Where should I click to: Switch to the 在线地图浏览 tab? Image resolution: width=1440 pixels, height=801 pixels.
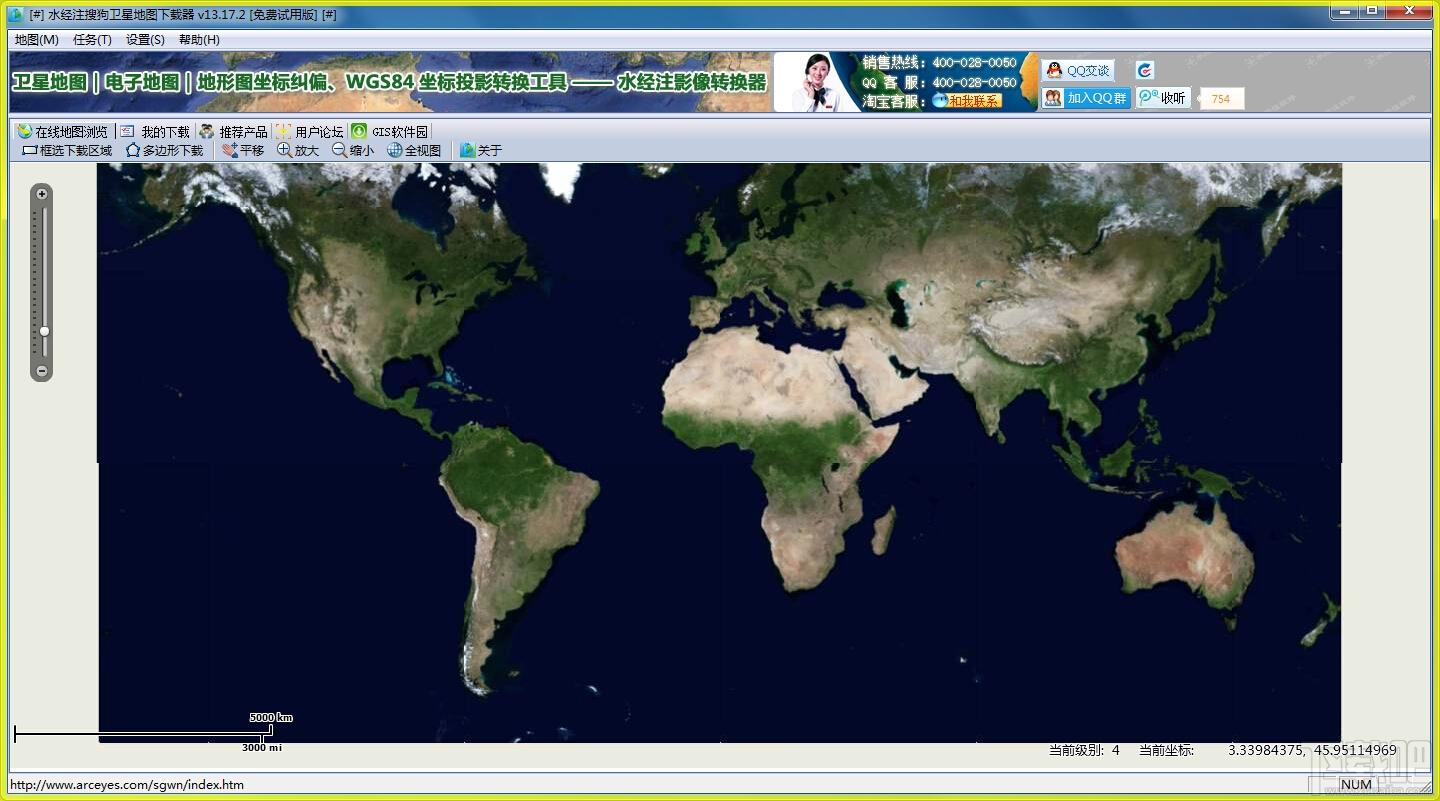coord(63,131)
